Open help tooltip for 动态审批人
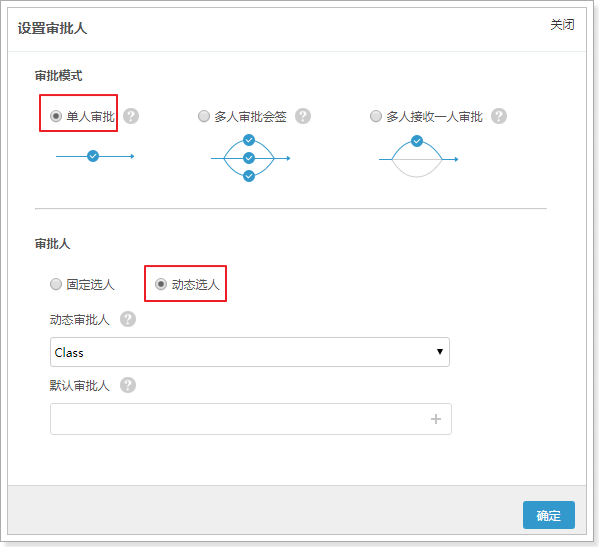This screenshot has height=547, width=599. [128, 319]
